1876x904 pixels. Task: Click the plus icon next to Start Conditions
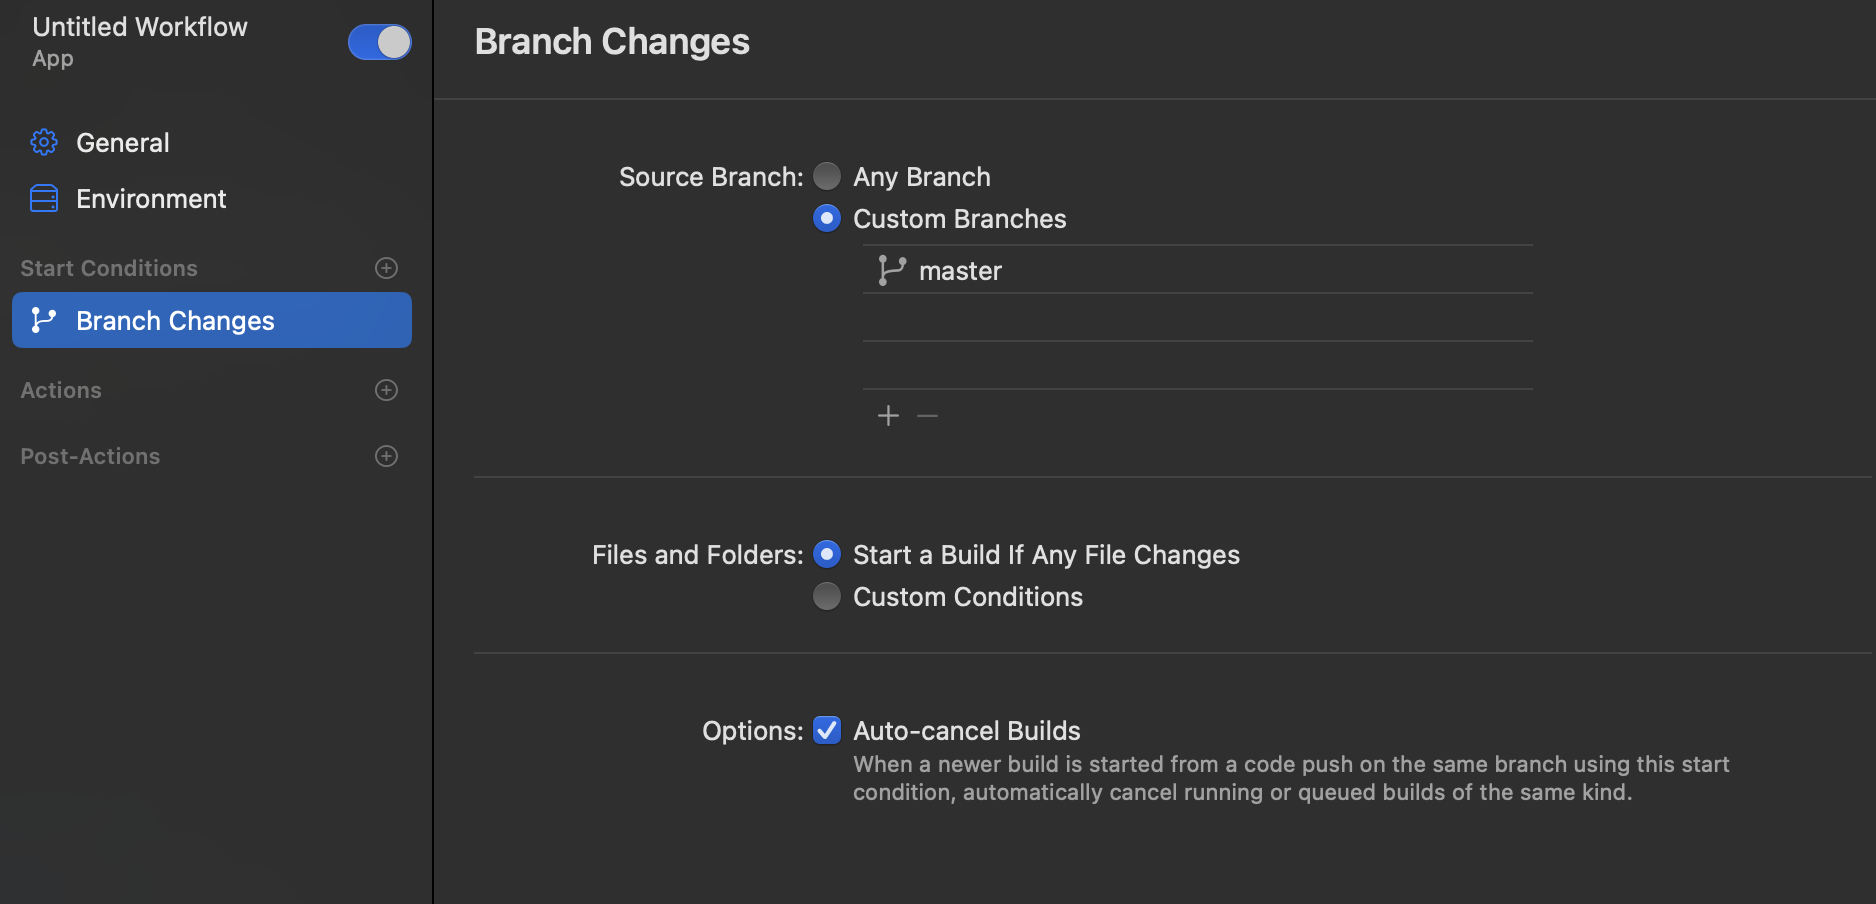(x=386, y=267)
